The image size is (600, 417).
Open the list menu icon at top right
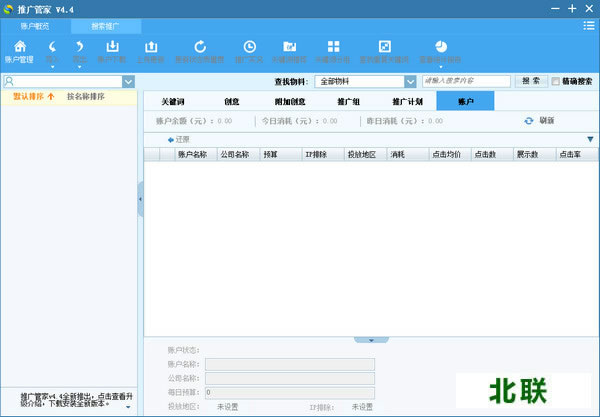pos(589,26)
